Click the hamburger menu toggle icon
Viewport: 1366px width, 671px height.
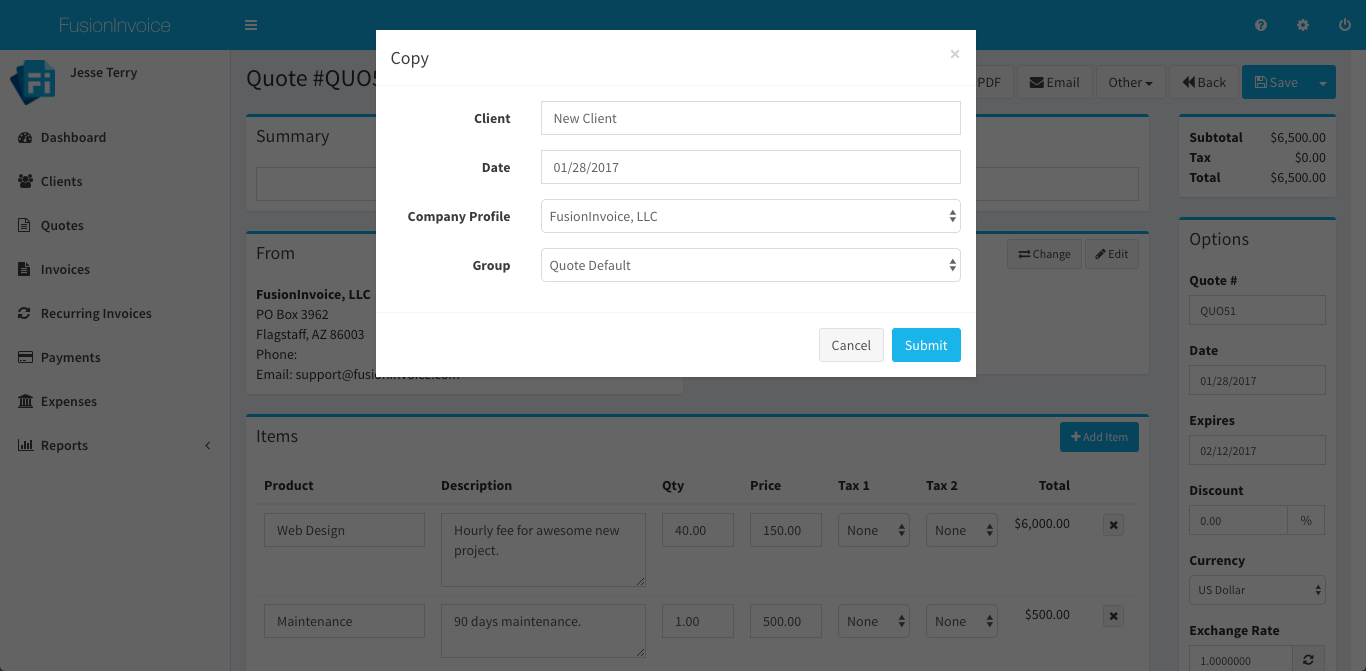(x=251, y=25)
